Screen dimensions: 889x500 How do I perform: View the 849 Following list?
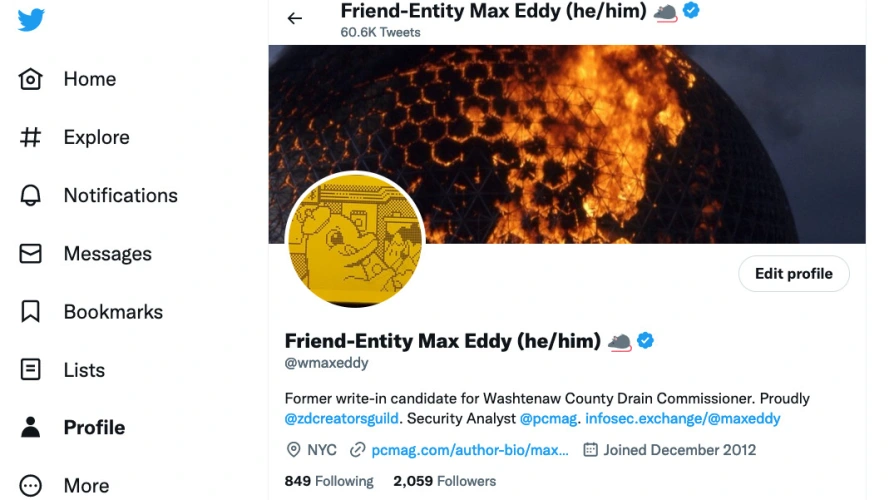point(329,481)
